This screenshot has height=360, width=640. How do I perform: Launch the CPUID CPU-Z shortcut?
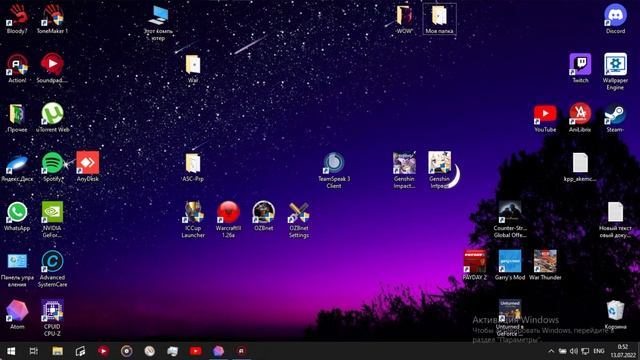pyautogui.click(x=52, y=318)
